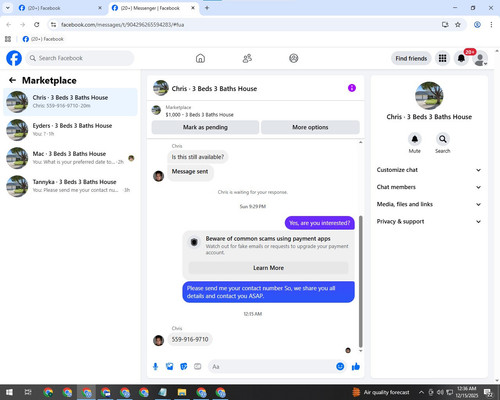Viewport: 500px width, 400px height.
Task: Click the 'Is this still available?' message
Action: tap(198, 157)
